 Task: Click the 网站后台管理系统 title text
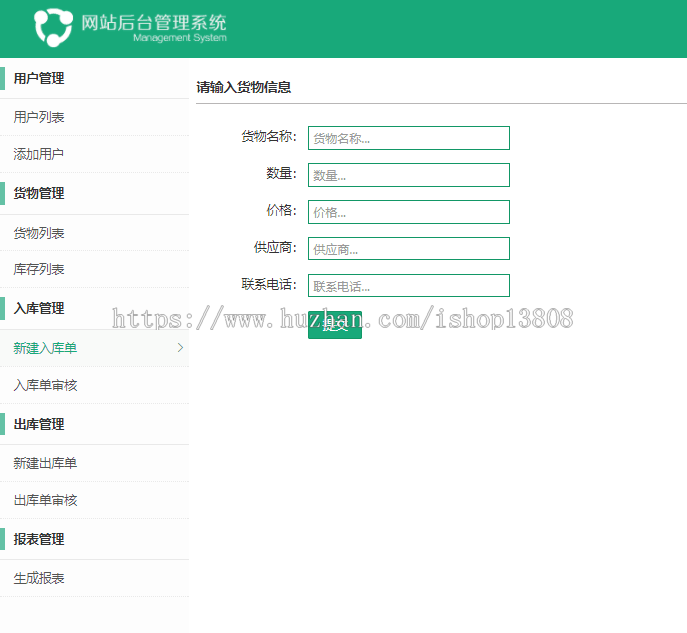click(154, 22)
